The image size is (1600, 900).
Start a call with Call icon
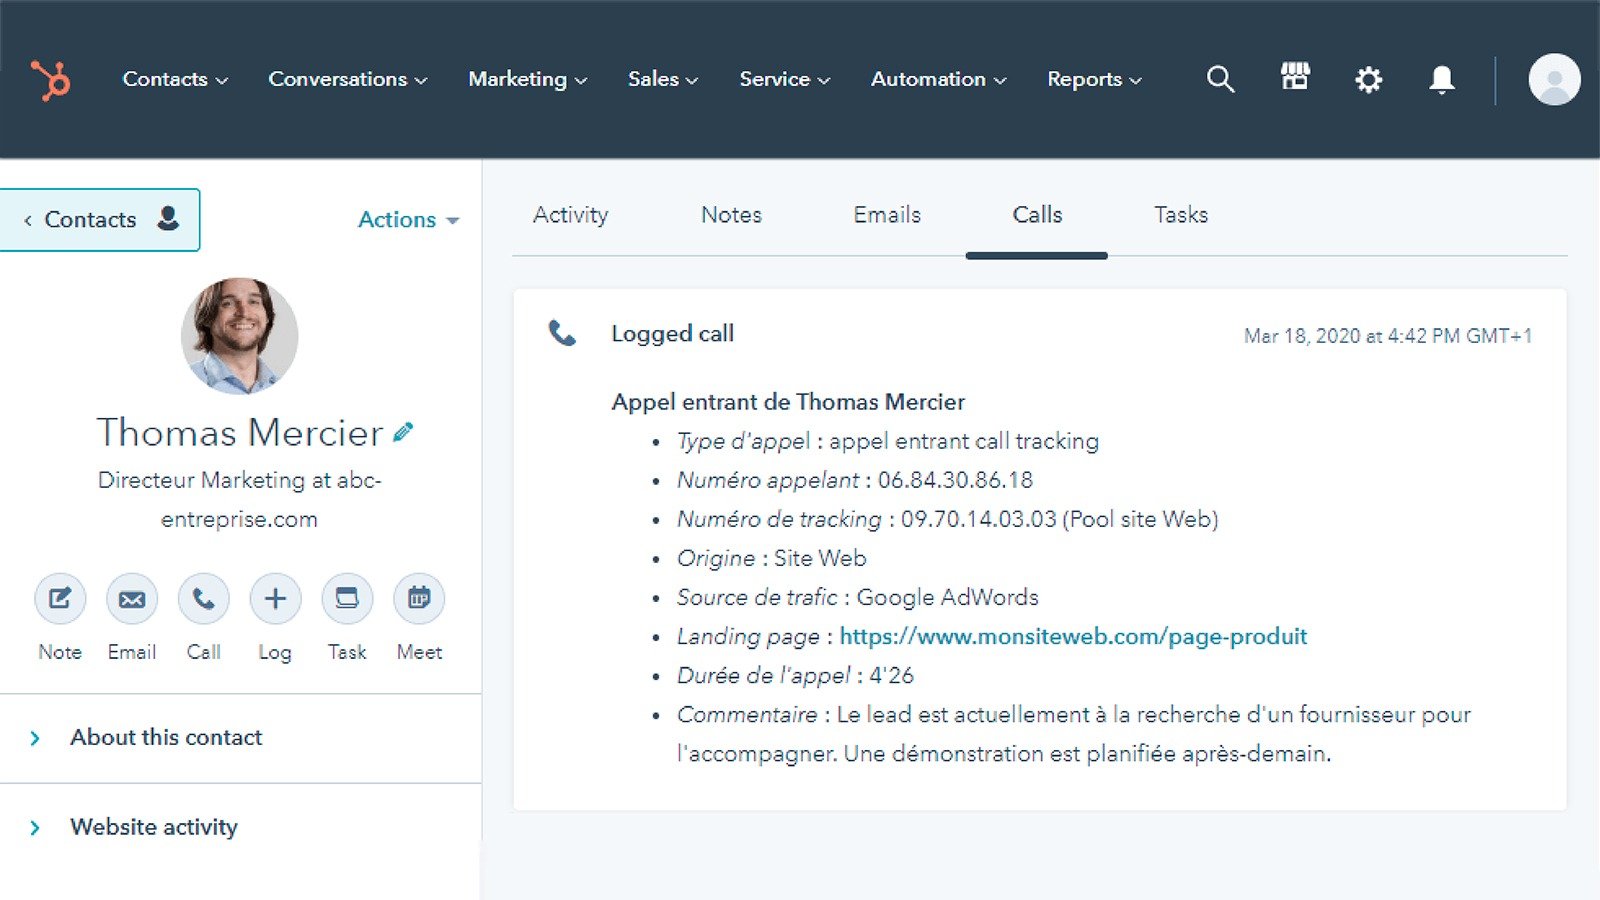click(204, 599)
